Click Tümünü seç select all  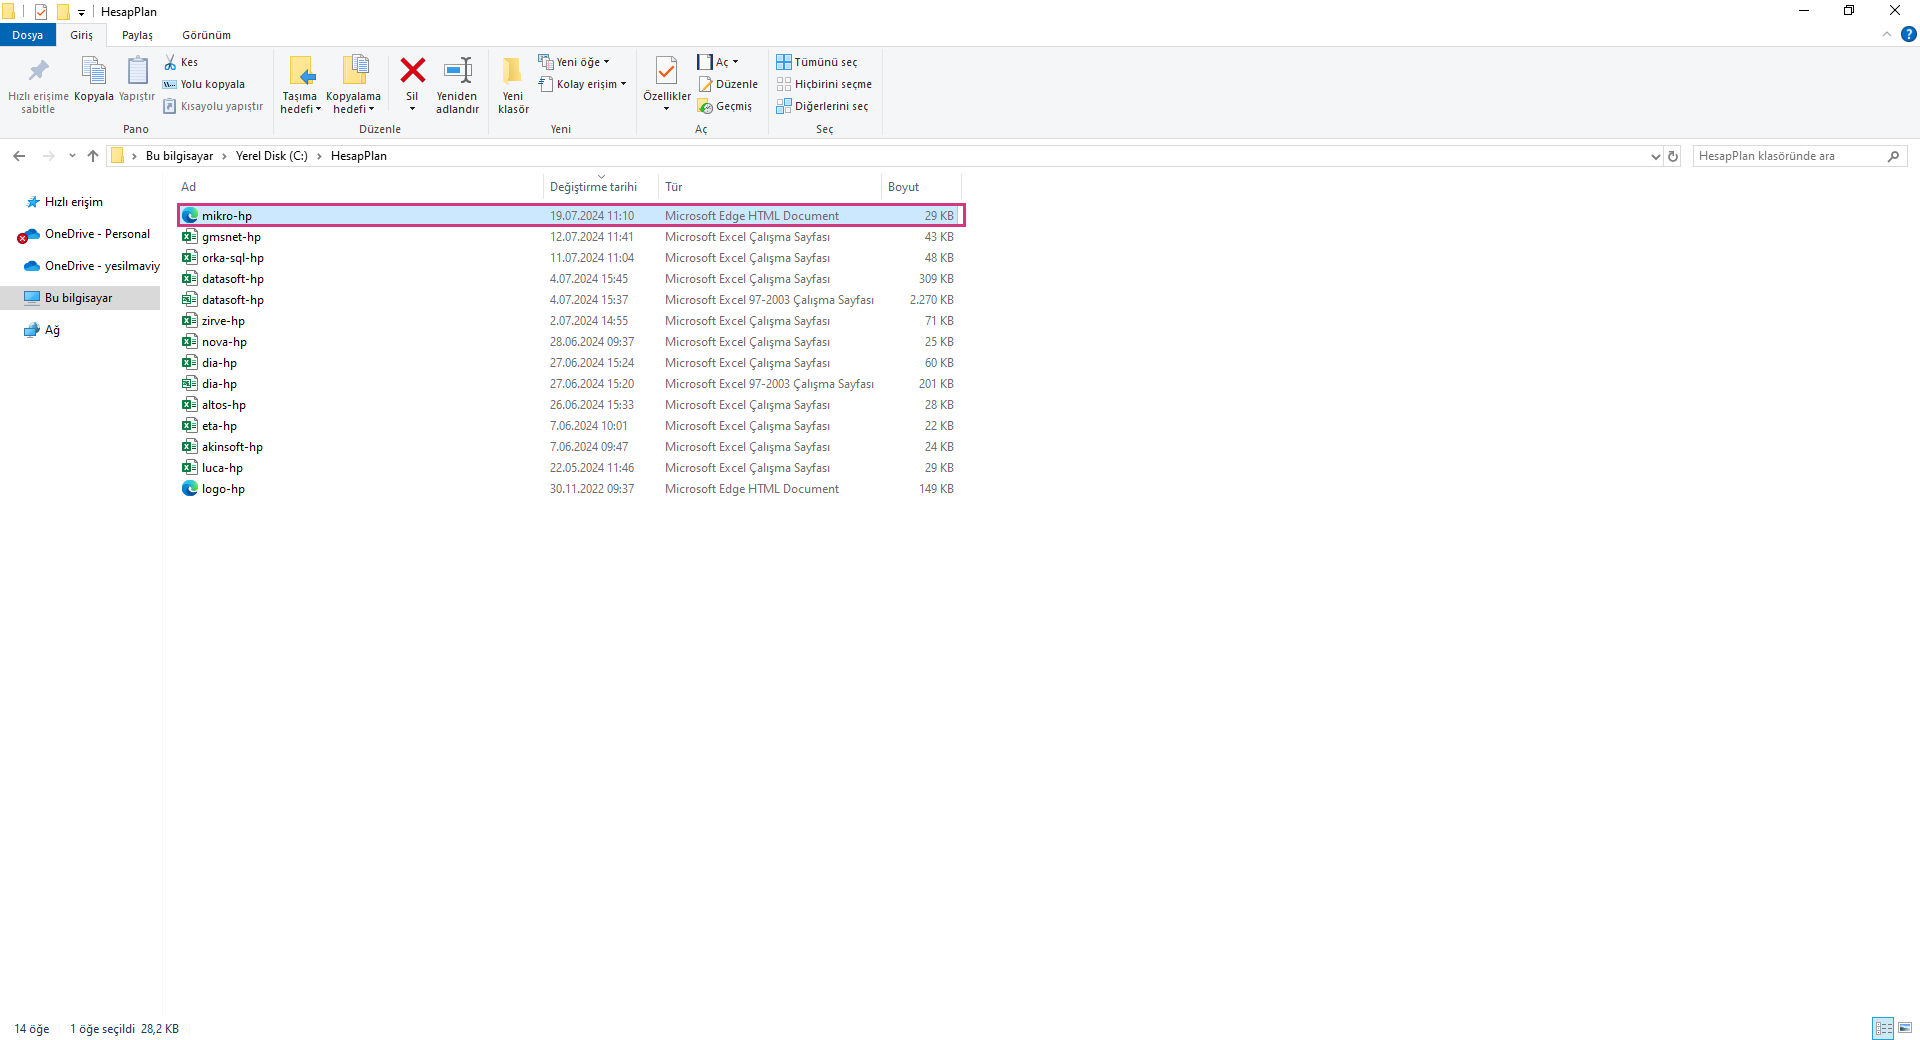click(x=817, y=62)
